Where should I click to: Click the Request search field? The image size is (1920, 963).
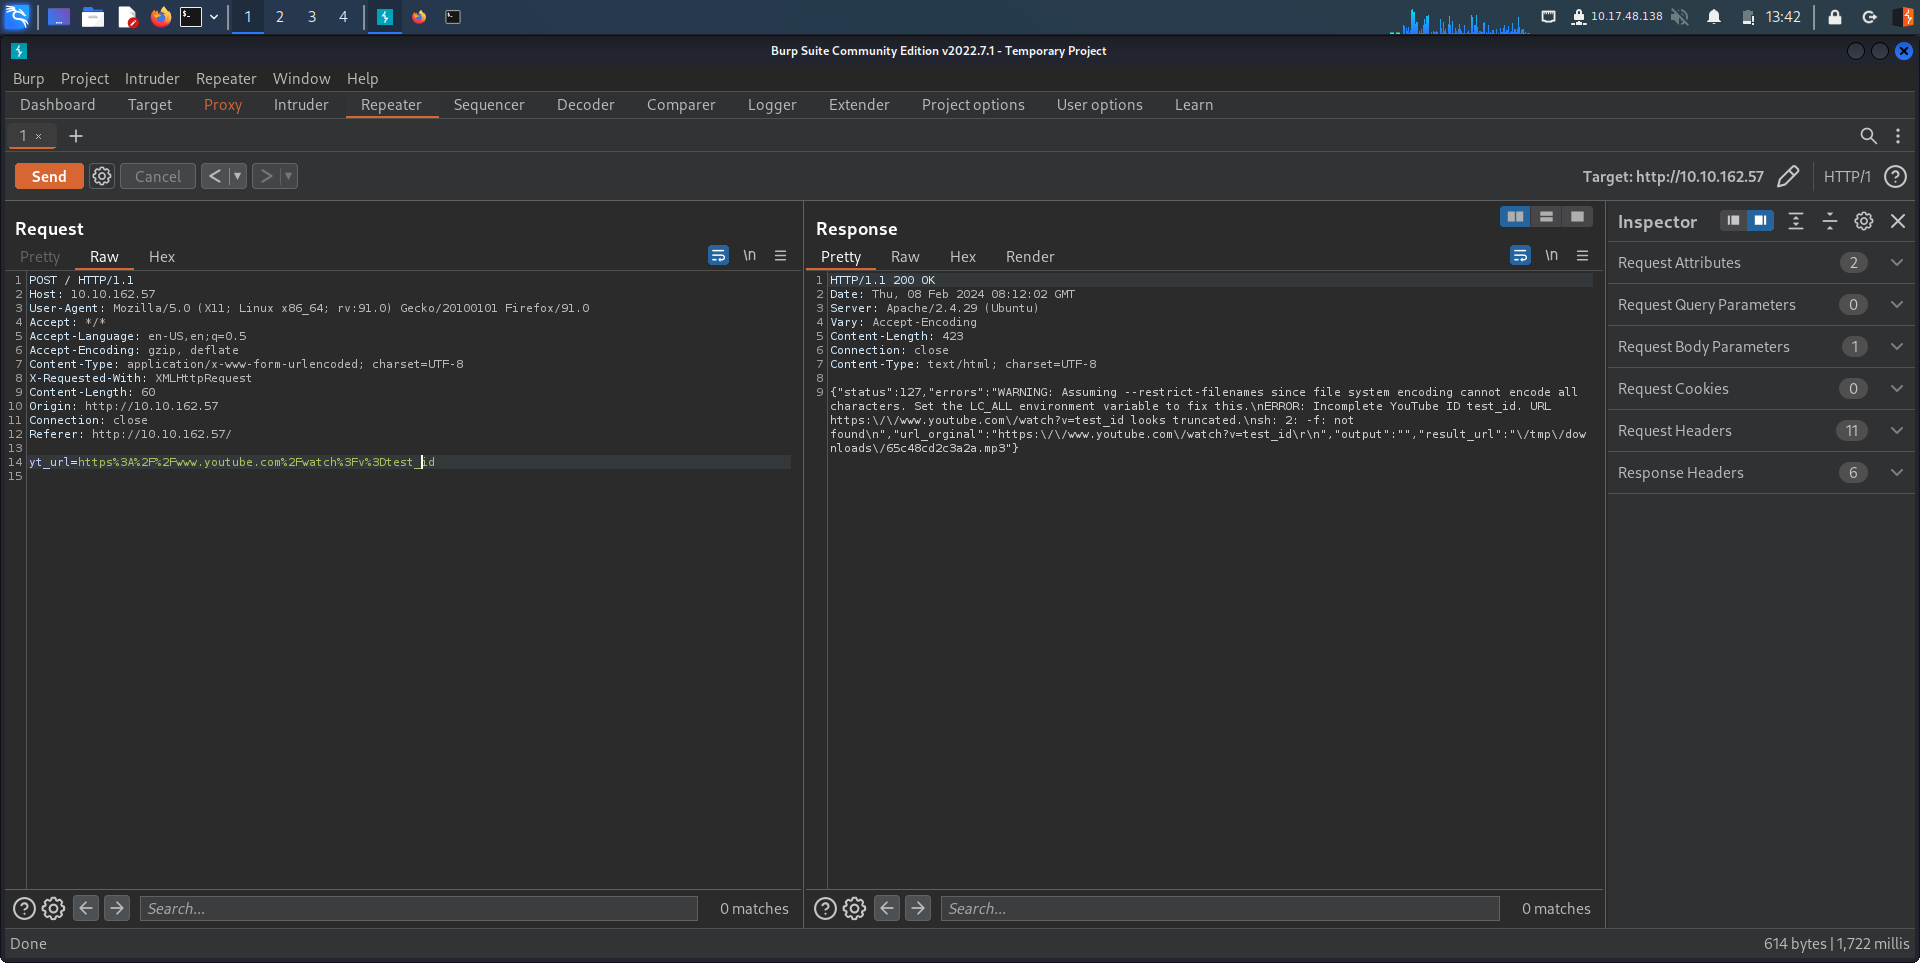pos(419,908)
